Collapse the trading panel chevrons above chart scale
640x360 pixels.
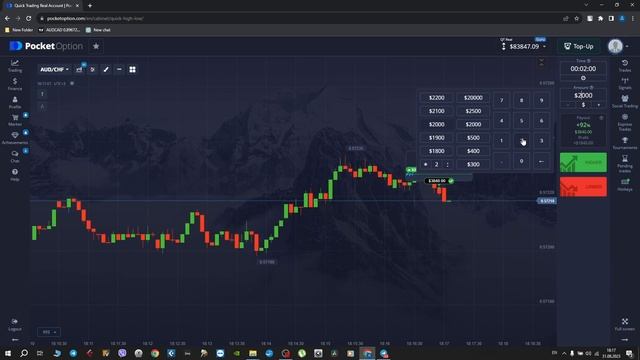point(542,62)
